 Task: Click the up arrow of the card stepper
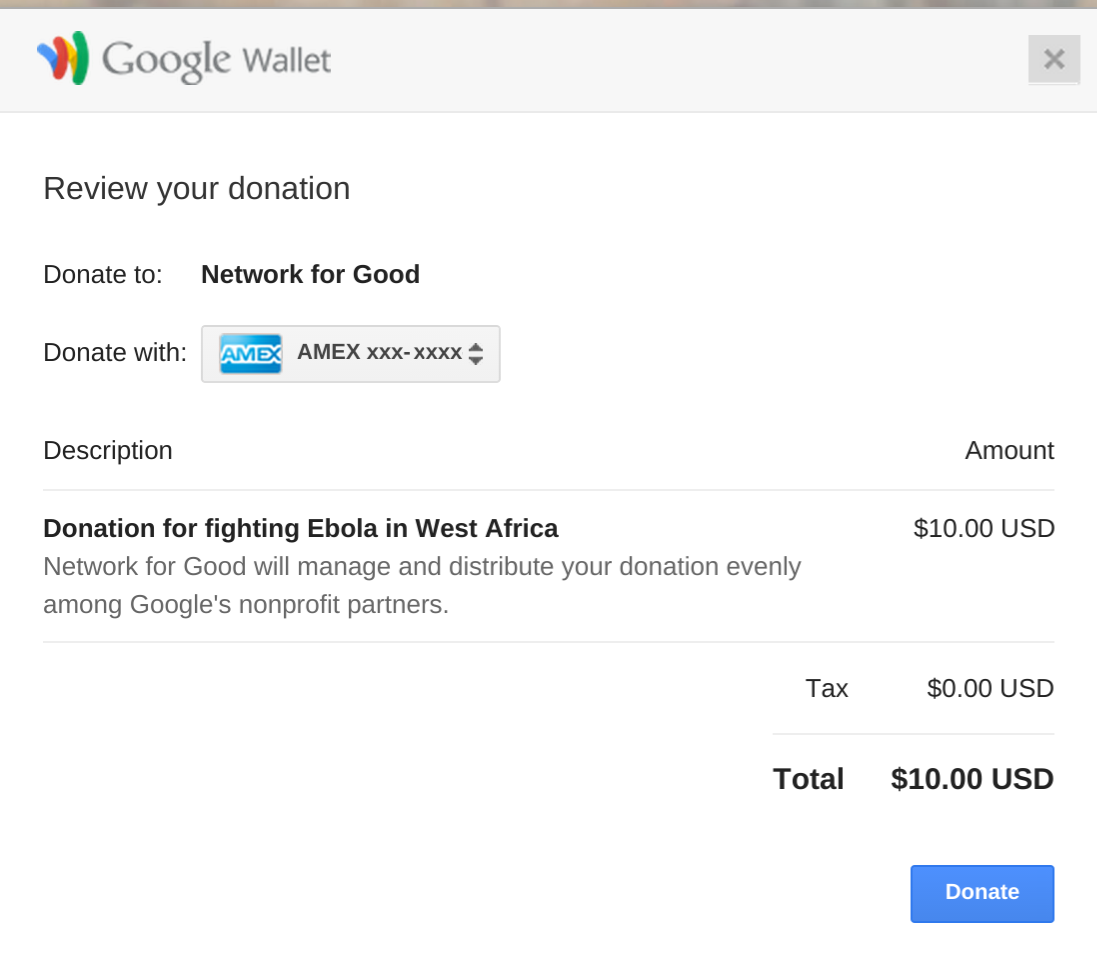(475, 348)
